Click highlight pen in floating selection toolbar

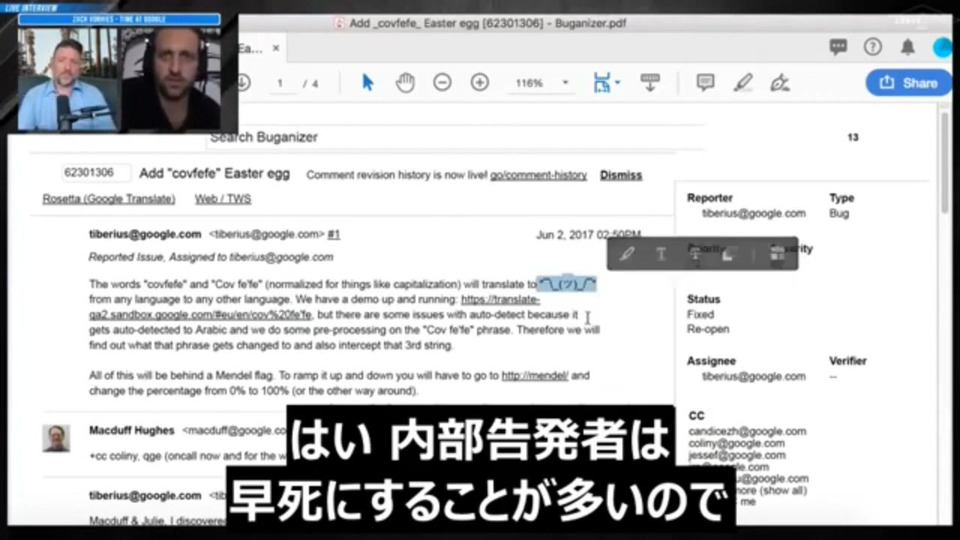click(626, 253)
